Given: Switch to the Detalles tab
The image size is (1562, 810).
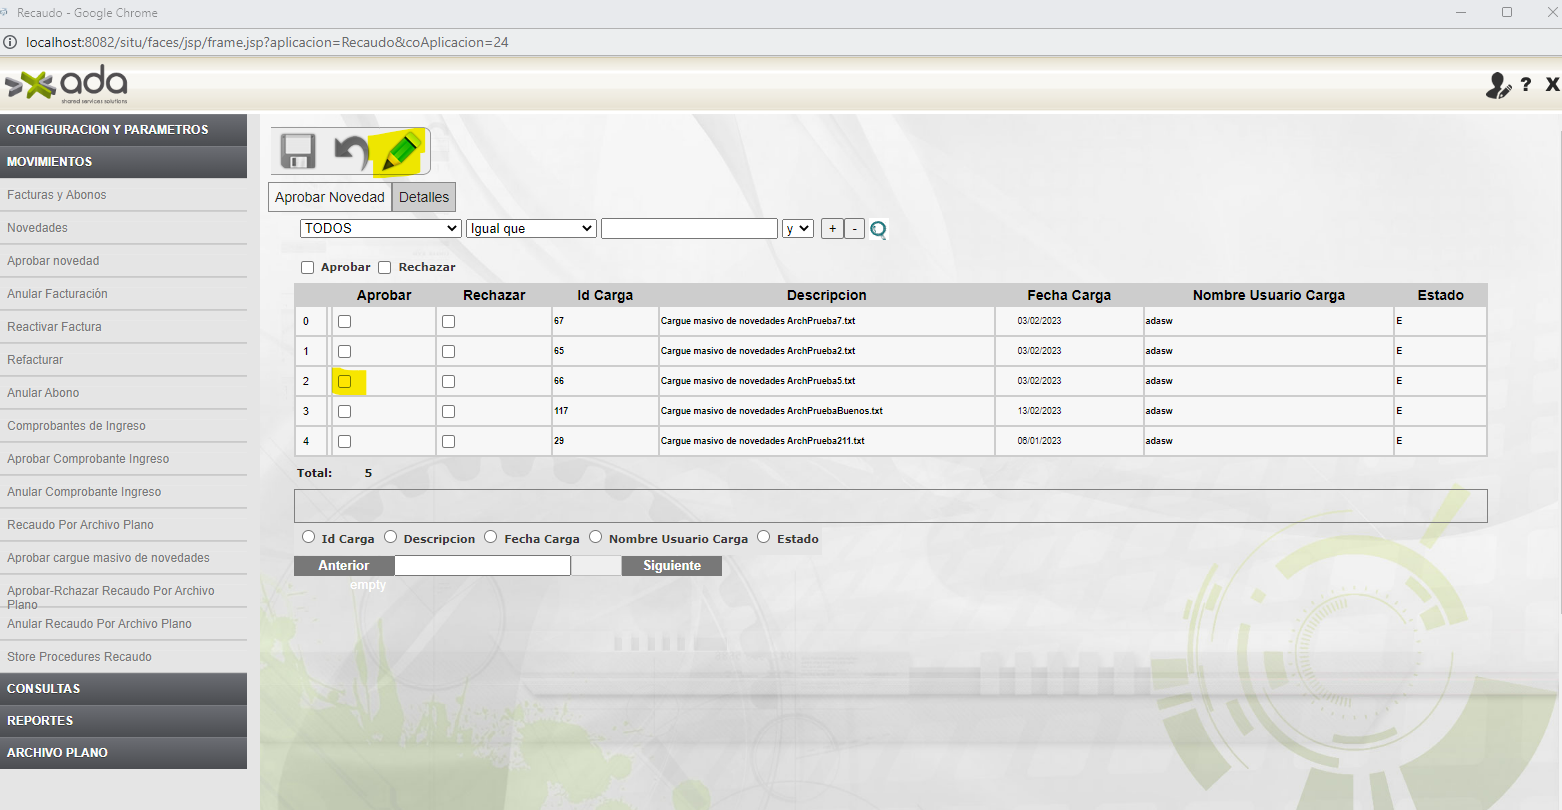Looking at the screenshot, I should point(424,197).
